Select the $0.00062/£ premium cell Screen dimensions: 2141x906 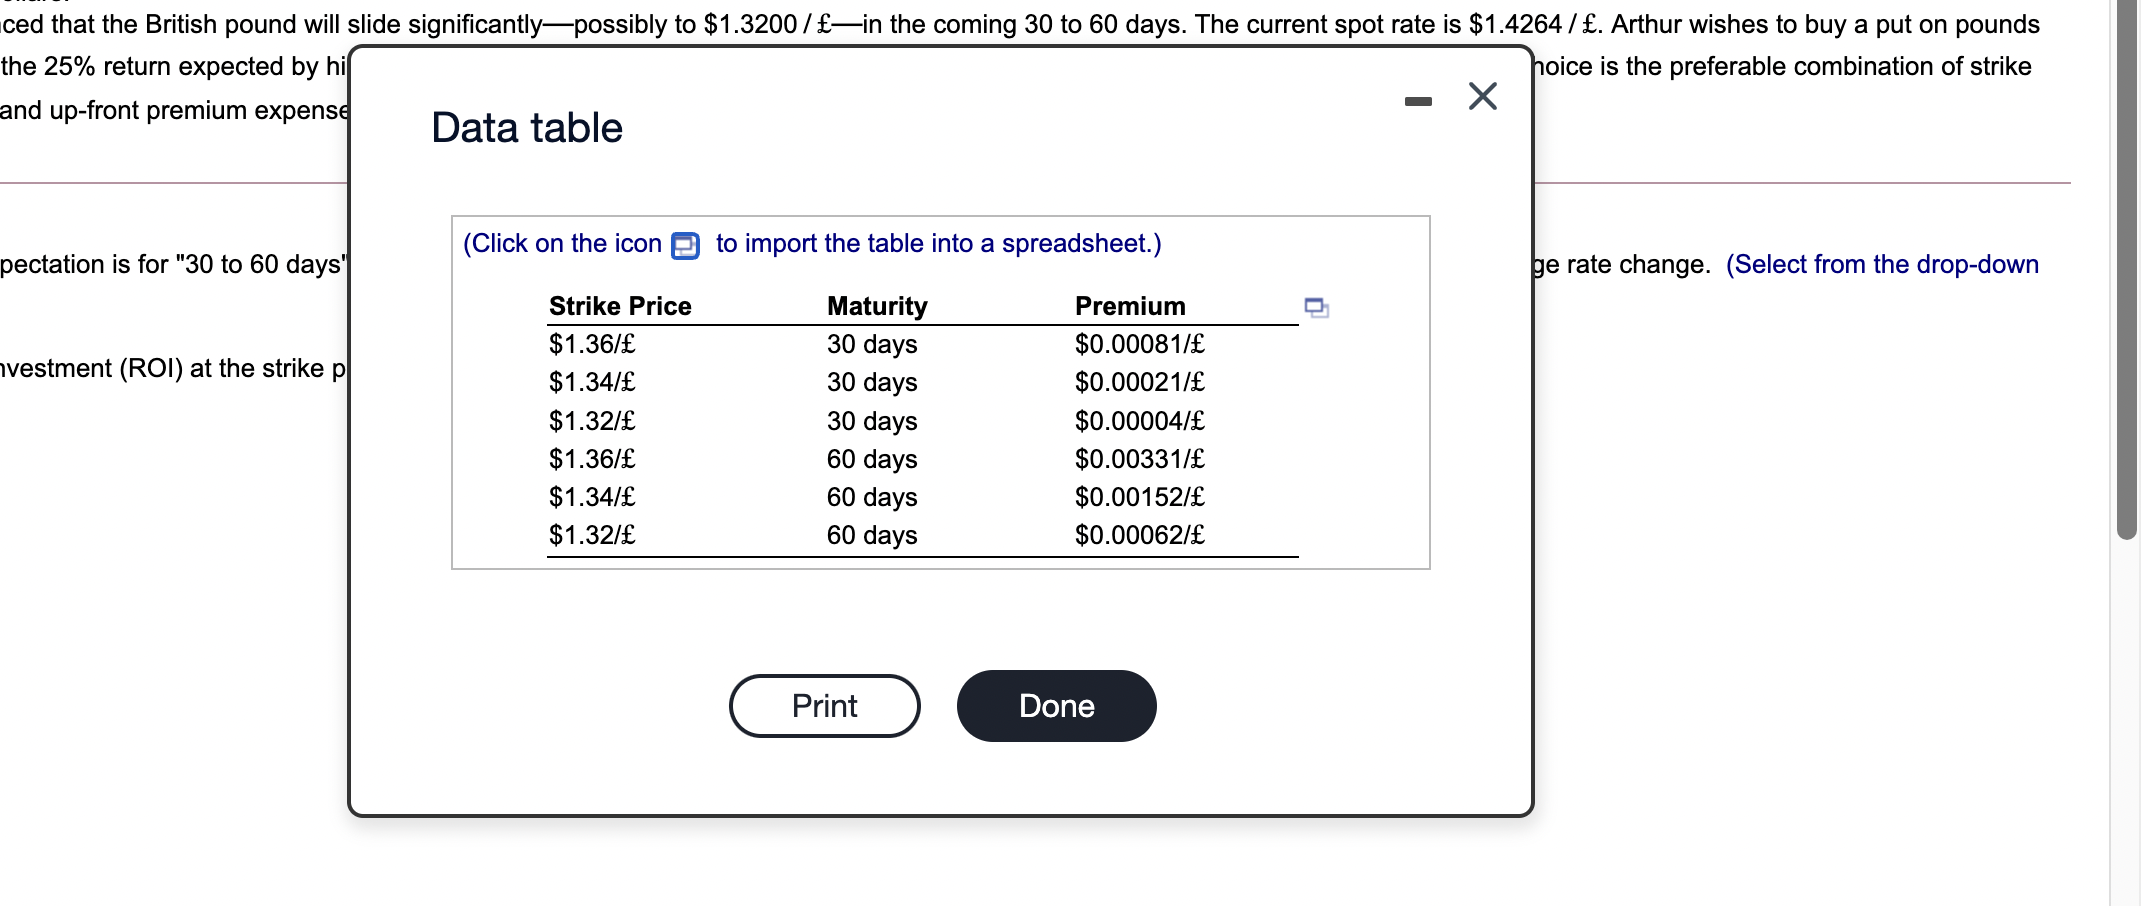(x=1139, y=535)
